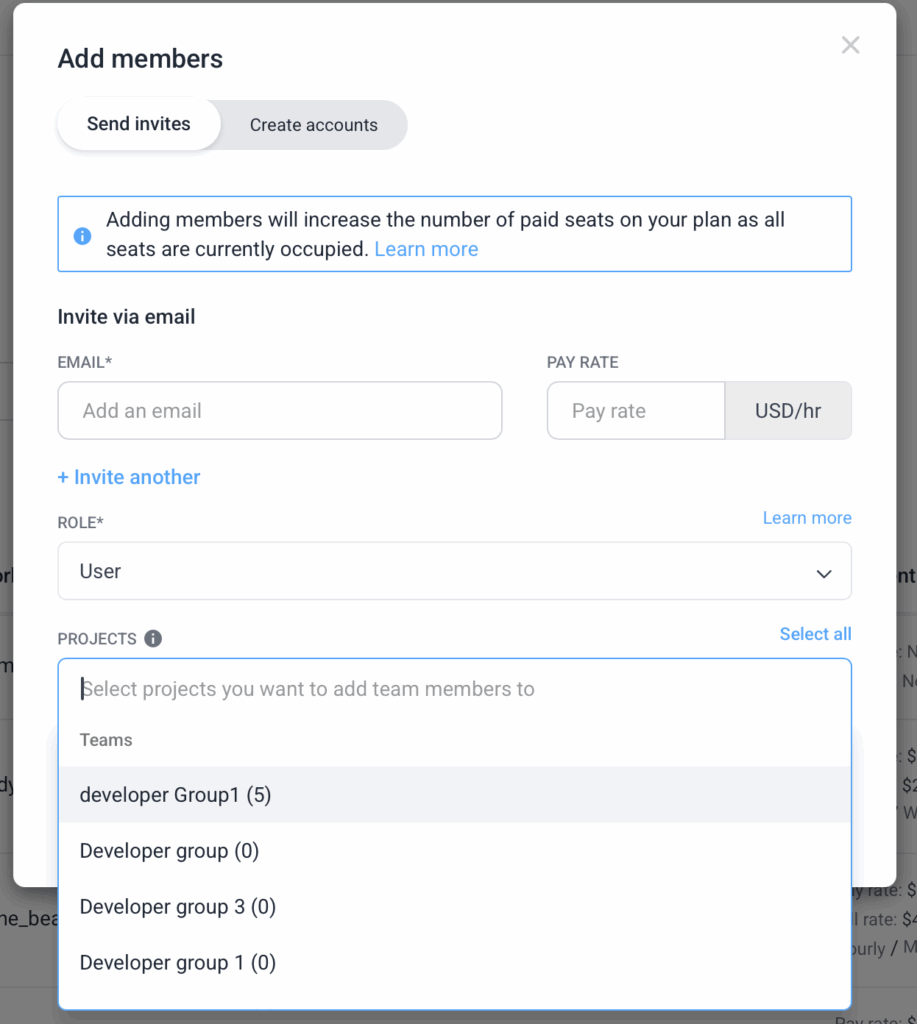Select developer Group1 (5) team option

coord(176,795)
